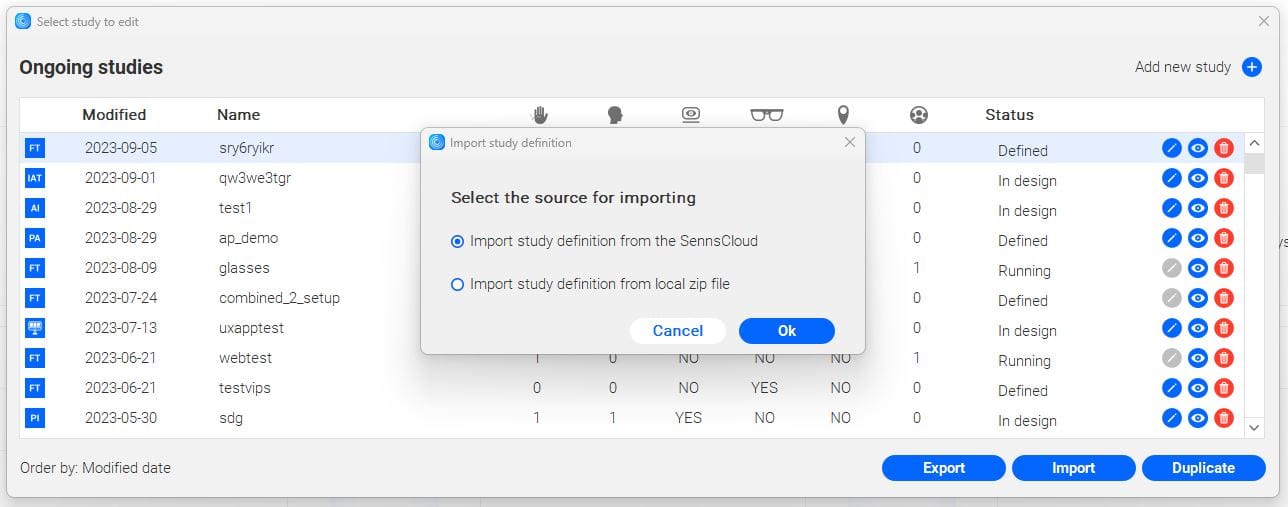
Task: Preview the uxapptest study via eye icon
Action: click(x=1198, y=328)
